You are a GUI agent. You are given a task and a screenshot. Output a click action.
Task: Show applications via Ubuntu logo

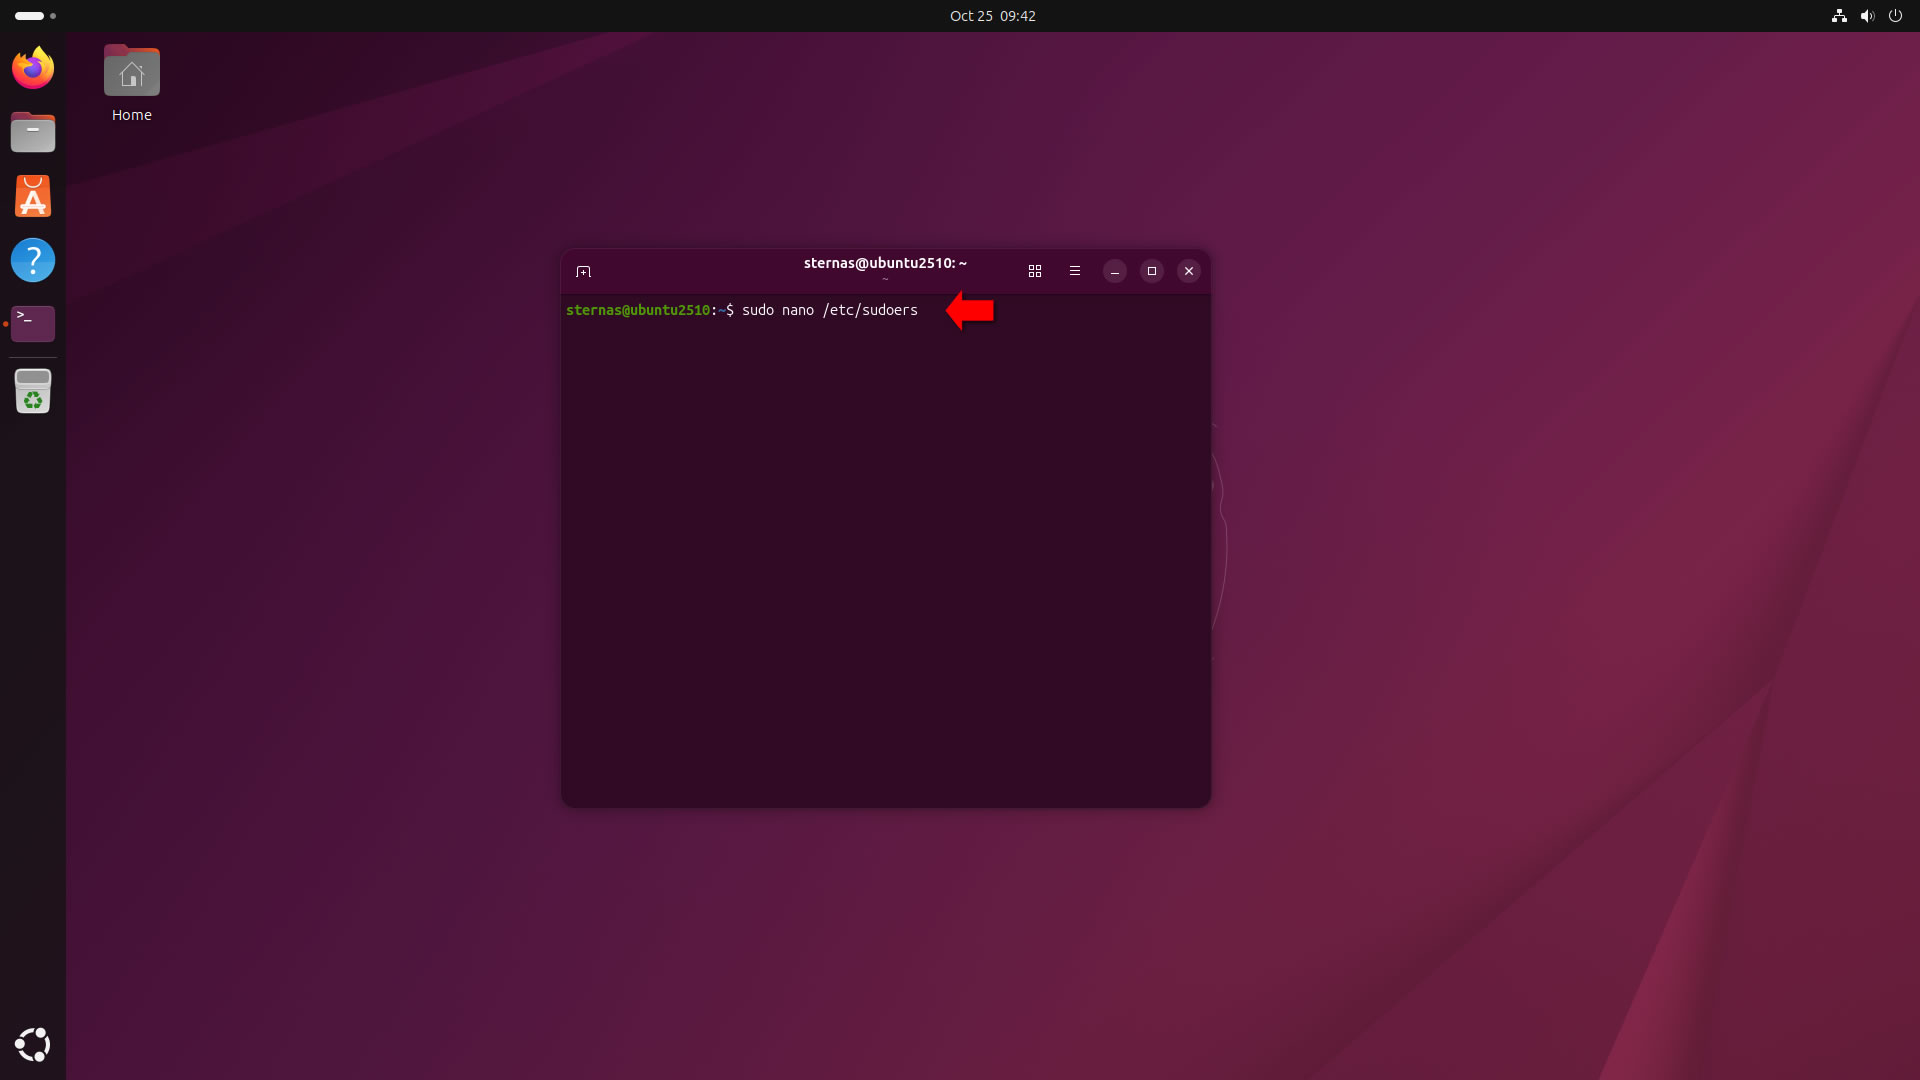click(33, 1044)
